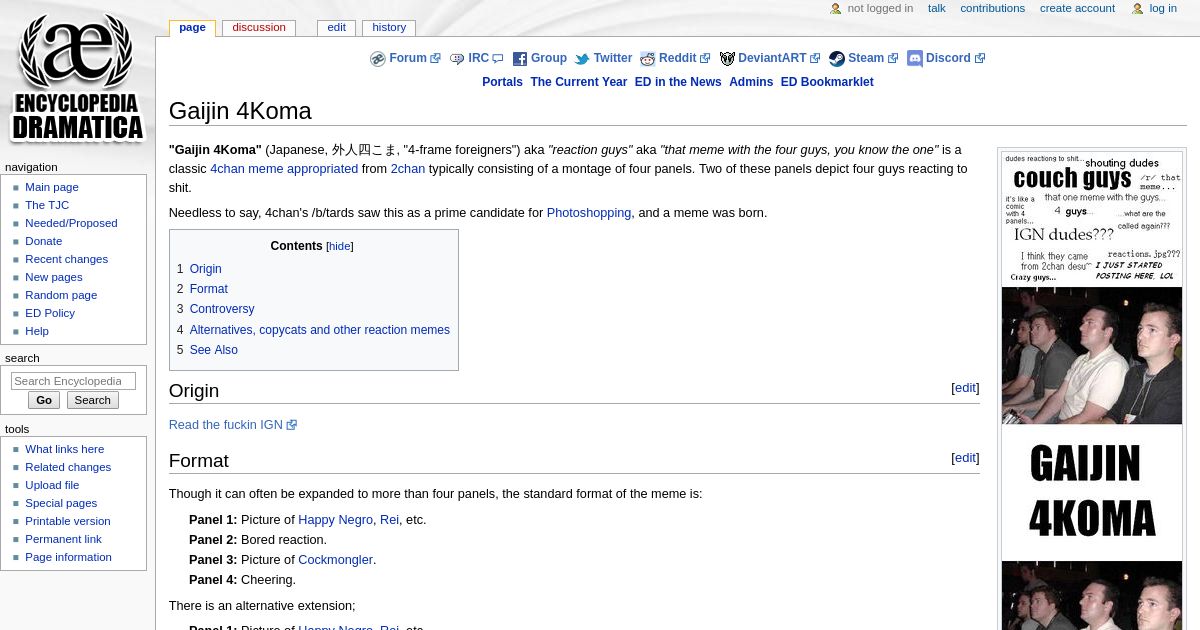Click the IRC chat bubble icon
Screen dimensions: 1200x630
coord(457,59)
